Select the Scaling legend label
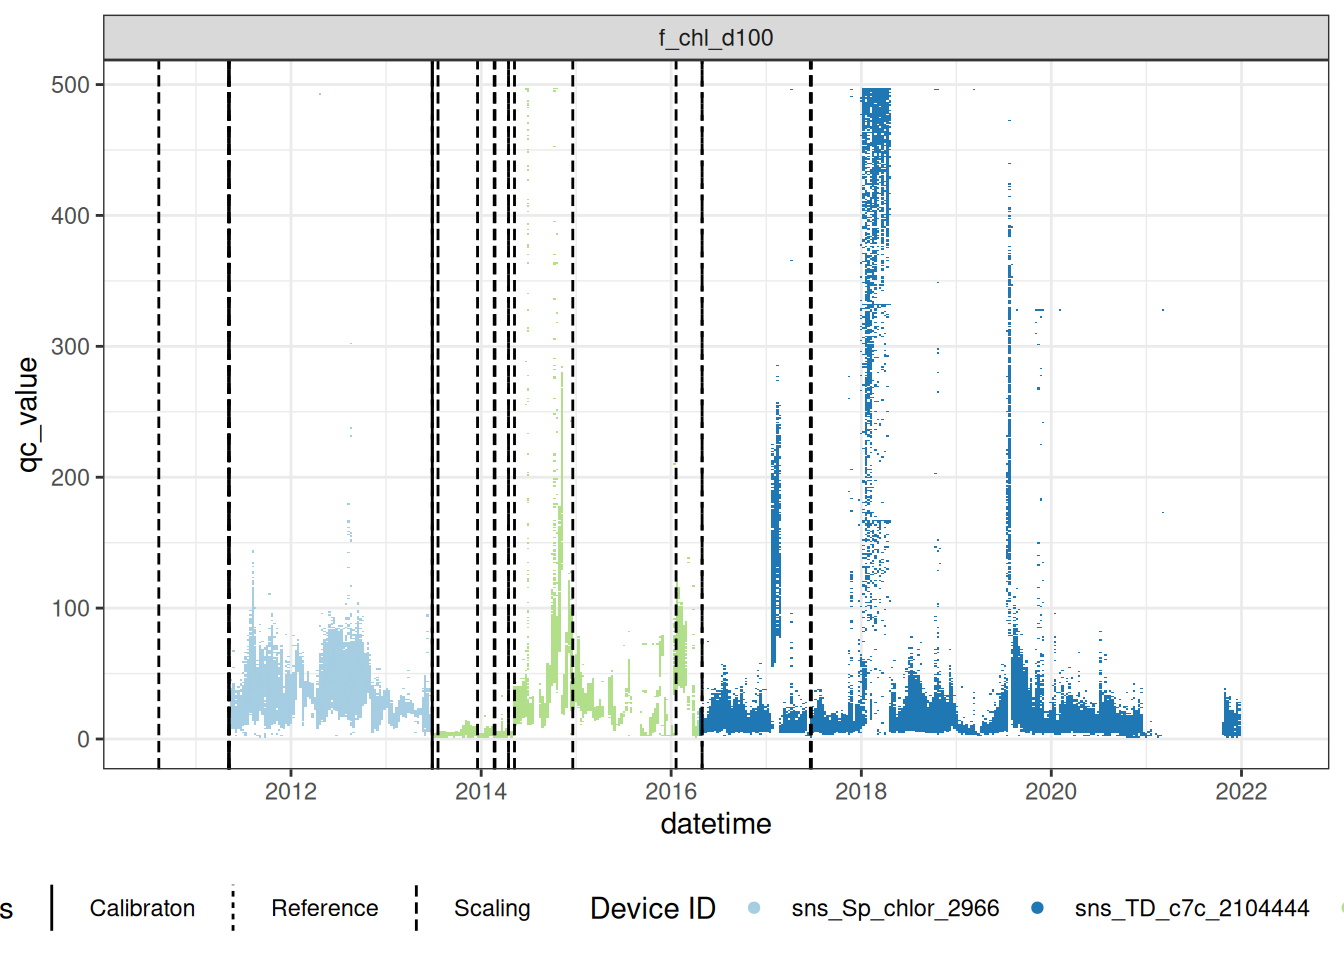The width and height of the screenshot is (1344, 960). pyautogui.click(x=492, y=908)
